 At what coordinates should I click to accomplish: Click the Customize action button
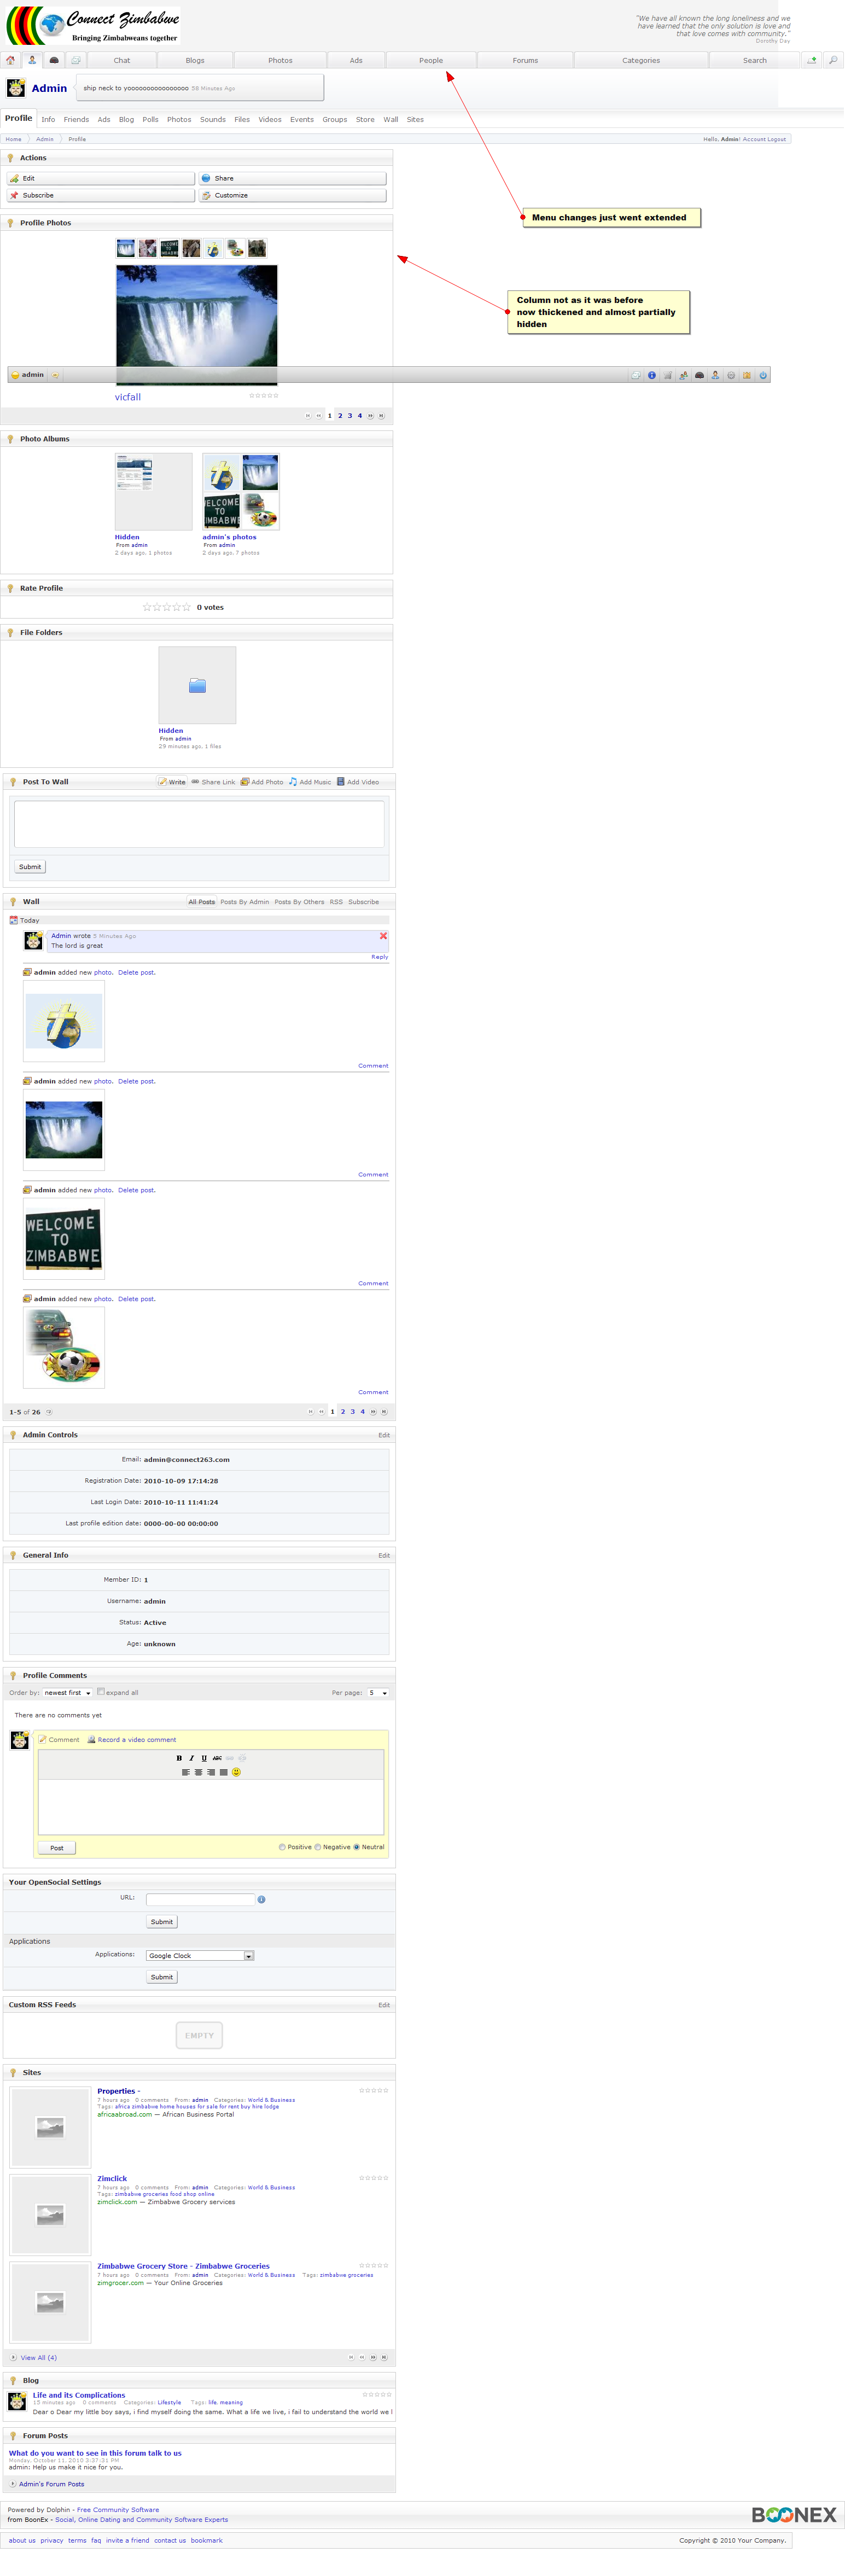(x=292, y=196)
